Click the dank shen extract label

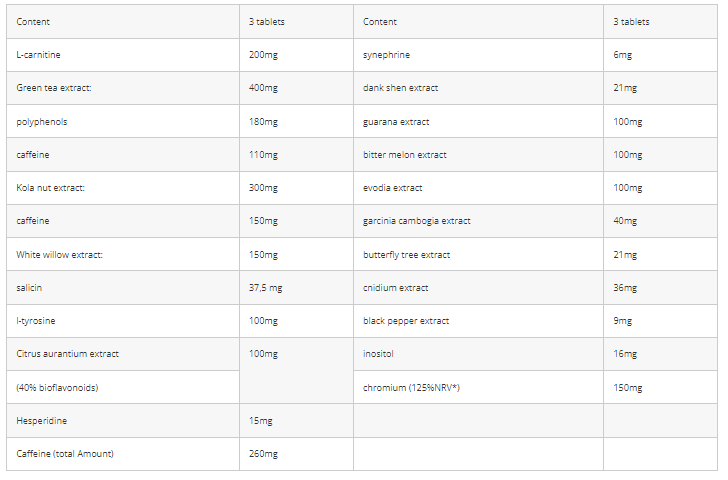click(x=401, y=88)
